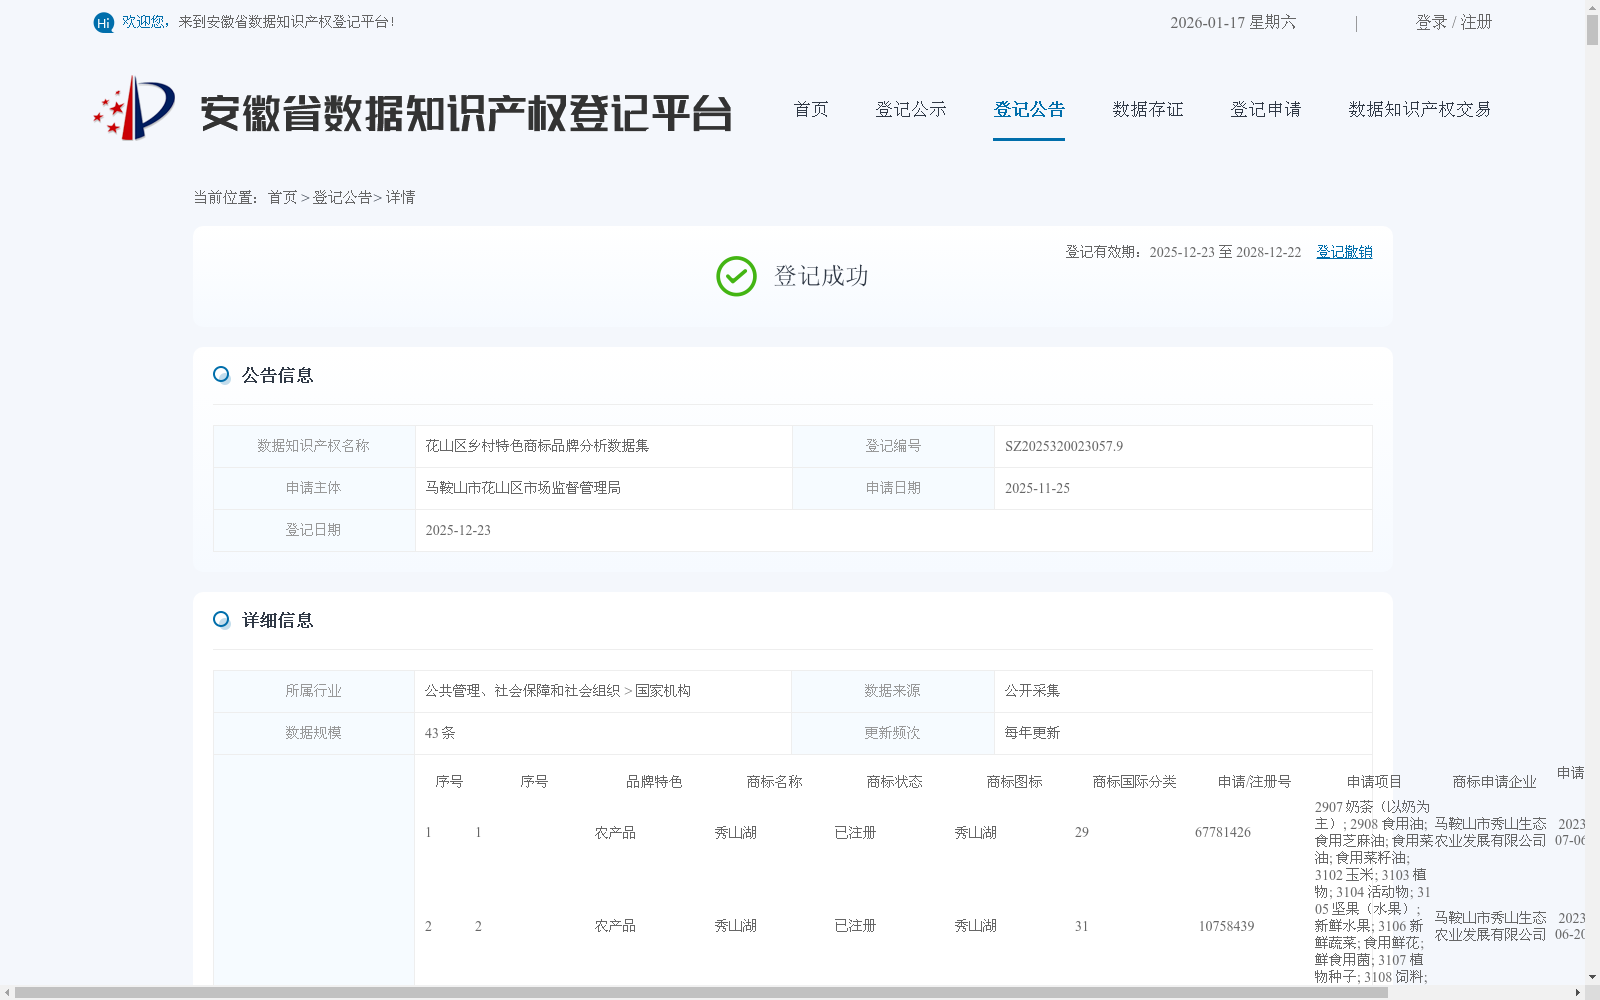Click the 所属行业 label cell
This screenshot has height=1000, width=1600.
click(314, 691)
